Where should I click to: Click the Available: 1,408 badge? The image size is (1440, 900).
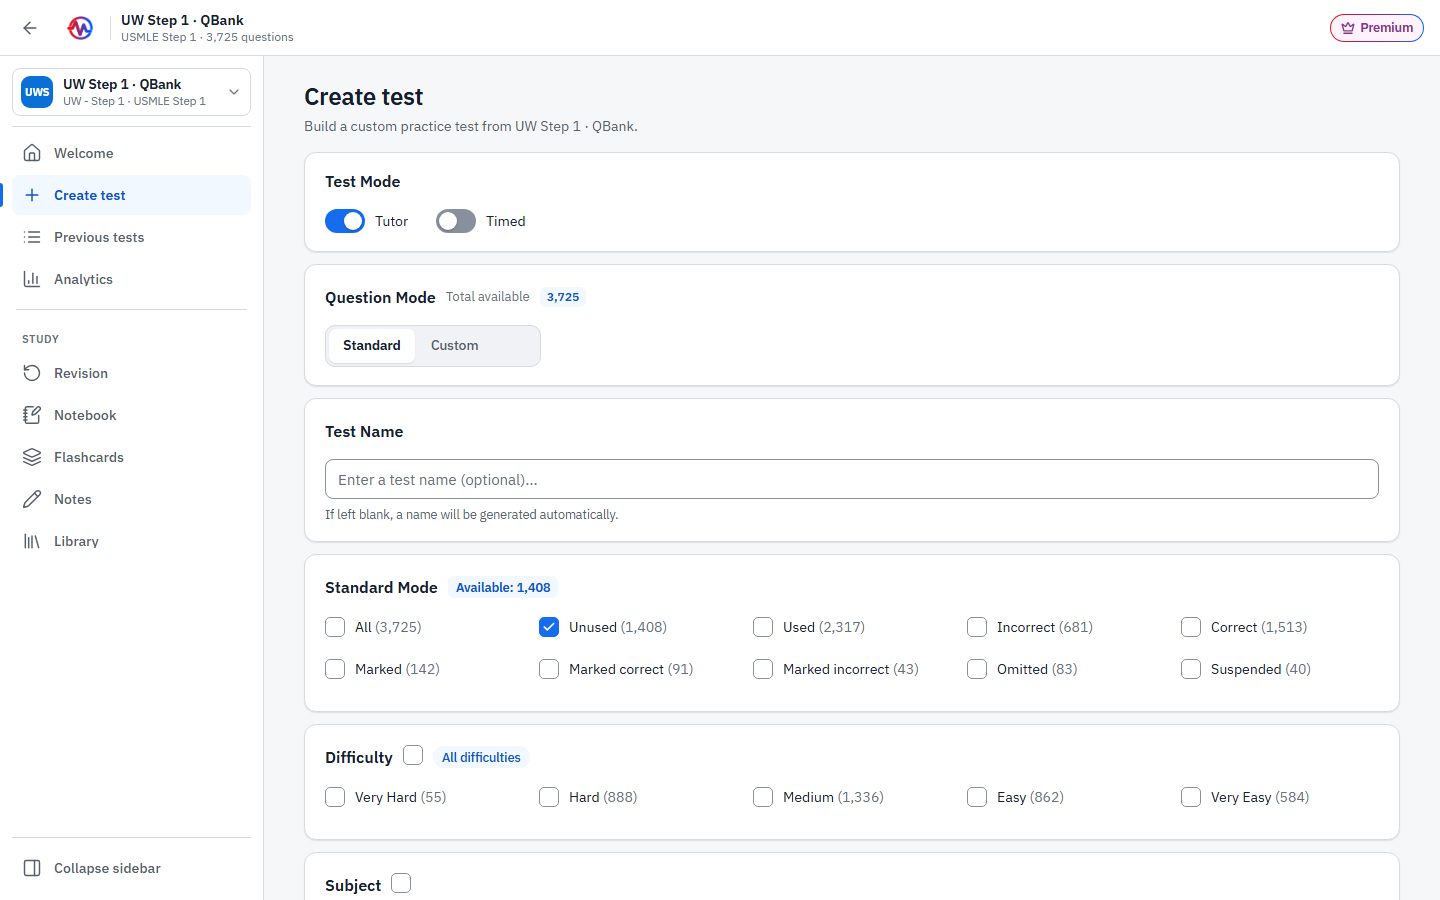click(503, 587)
